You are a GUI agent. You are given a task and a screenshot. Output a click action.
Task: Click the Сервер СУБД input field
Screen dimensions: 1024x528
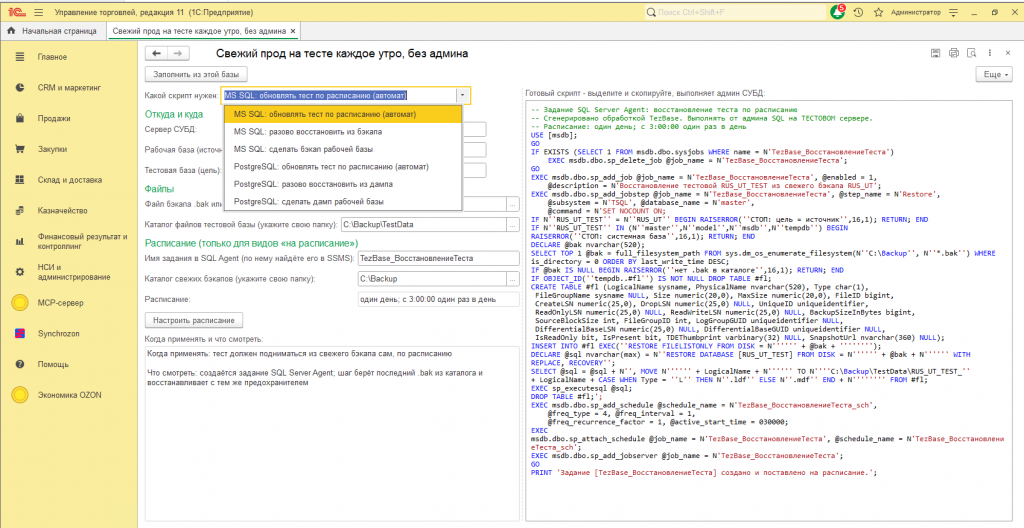474,129
